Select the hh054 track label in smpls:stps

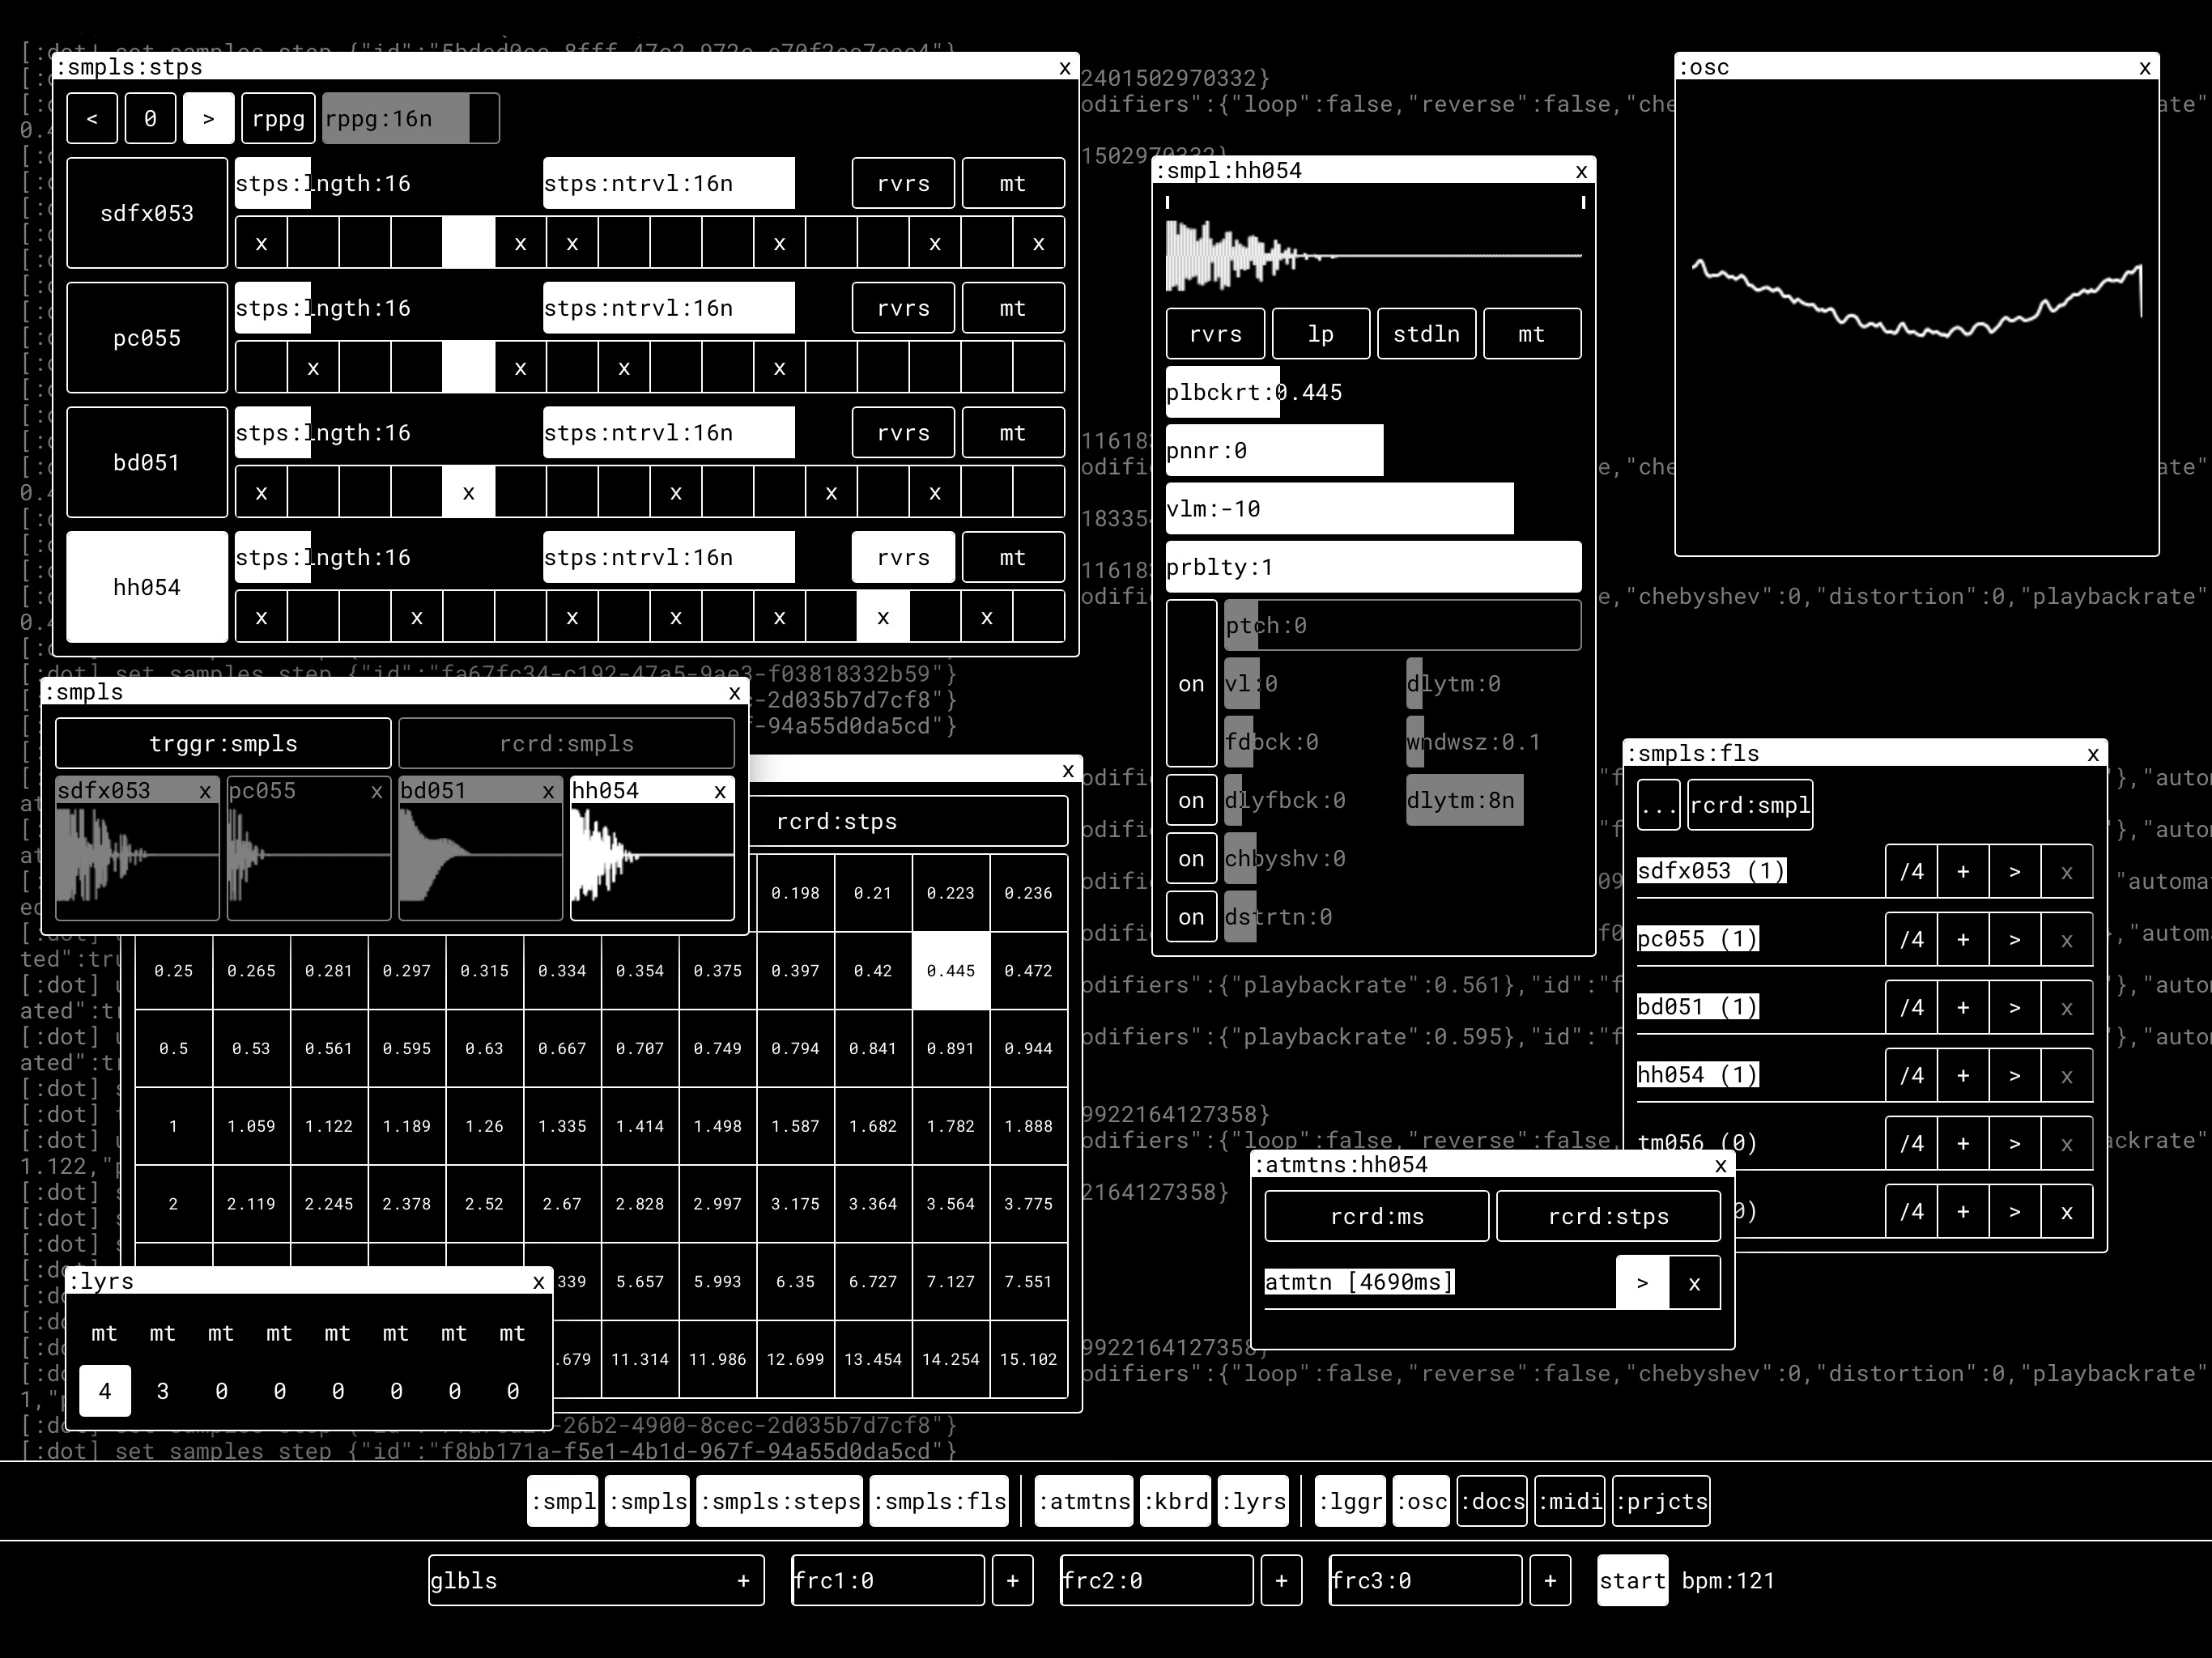(147, 587)
